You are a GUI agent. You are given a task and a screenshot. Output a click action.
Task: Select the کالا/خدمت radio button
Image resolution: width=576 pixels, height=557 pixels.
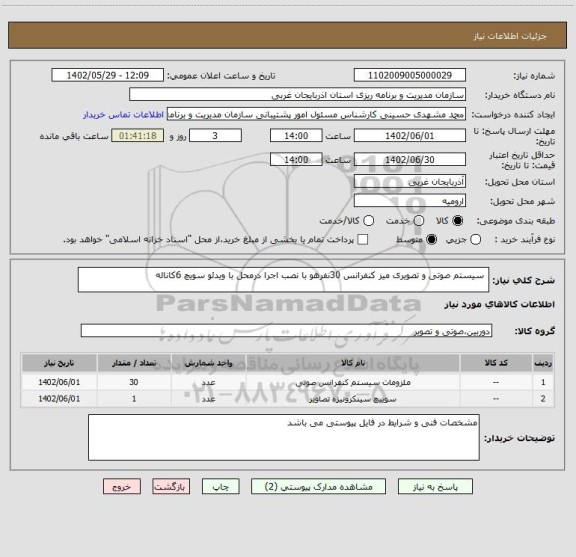click(x=368, y=221)
